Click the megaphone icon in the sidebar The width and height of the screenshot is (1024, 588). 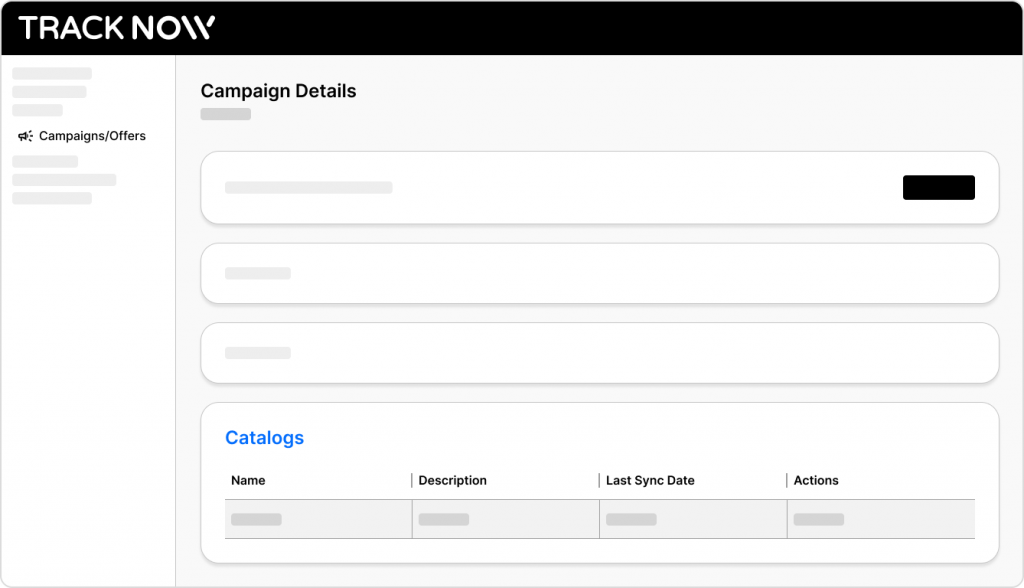click(x=25, y=136)
